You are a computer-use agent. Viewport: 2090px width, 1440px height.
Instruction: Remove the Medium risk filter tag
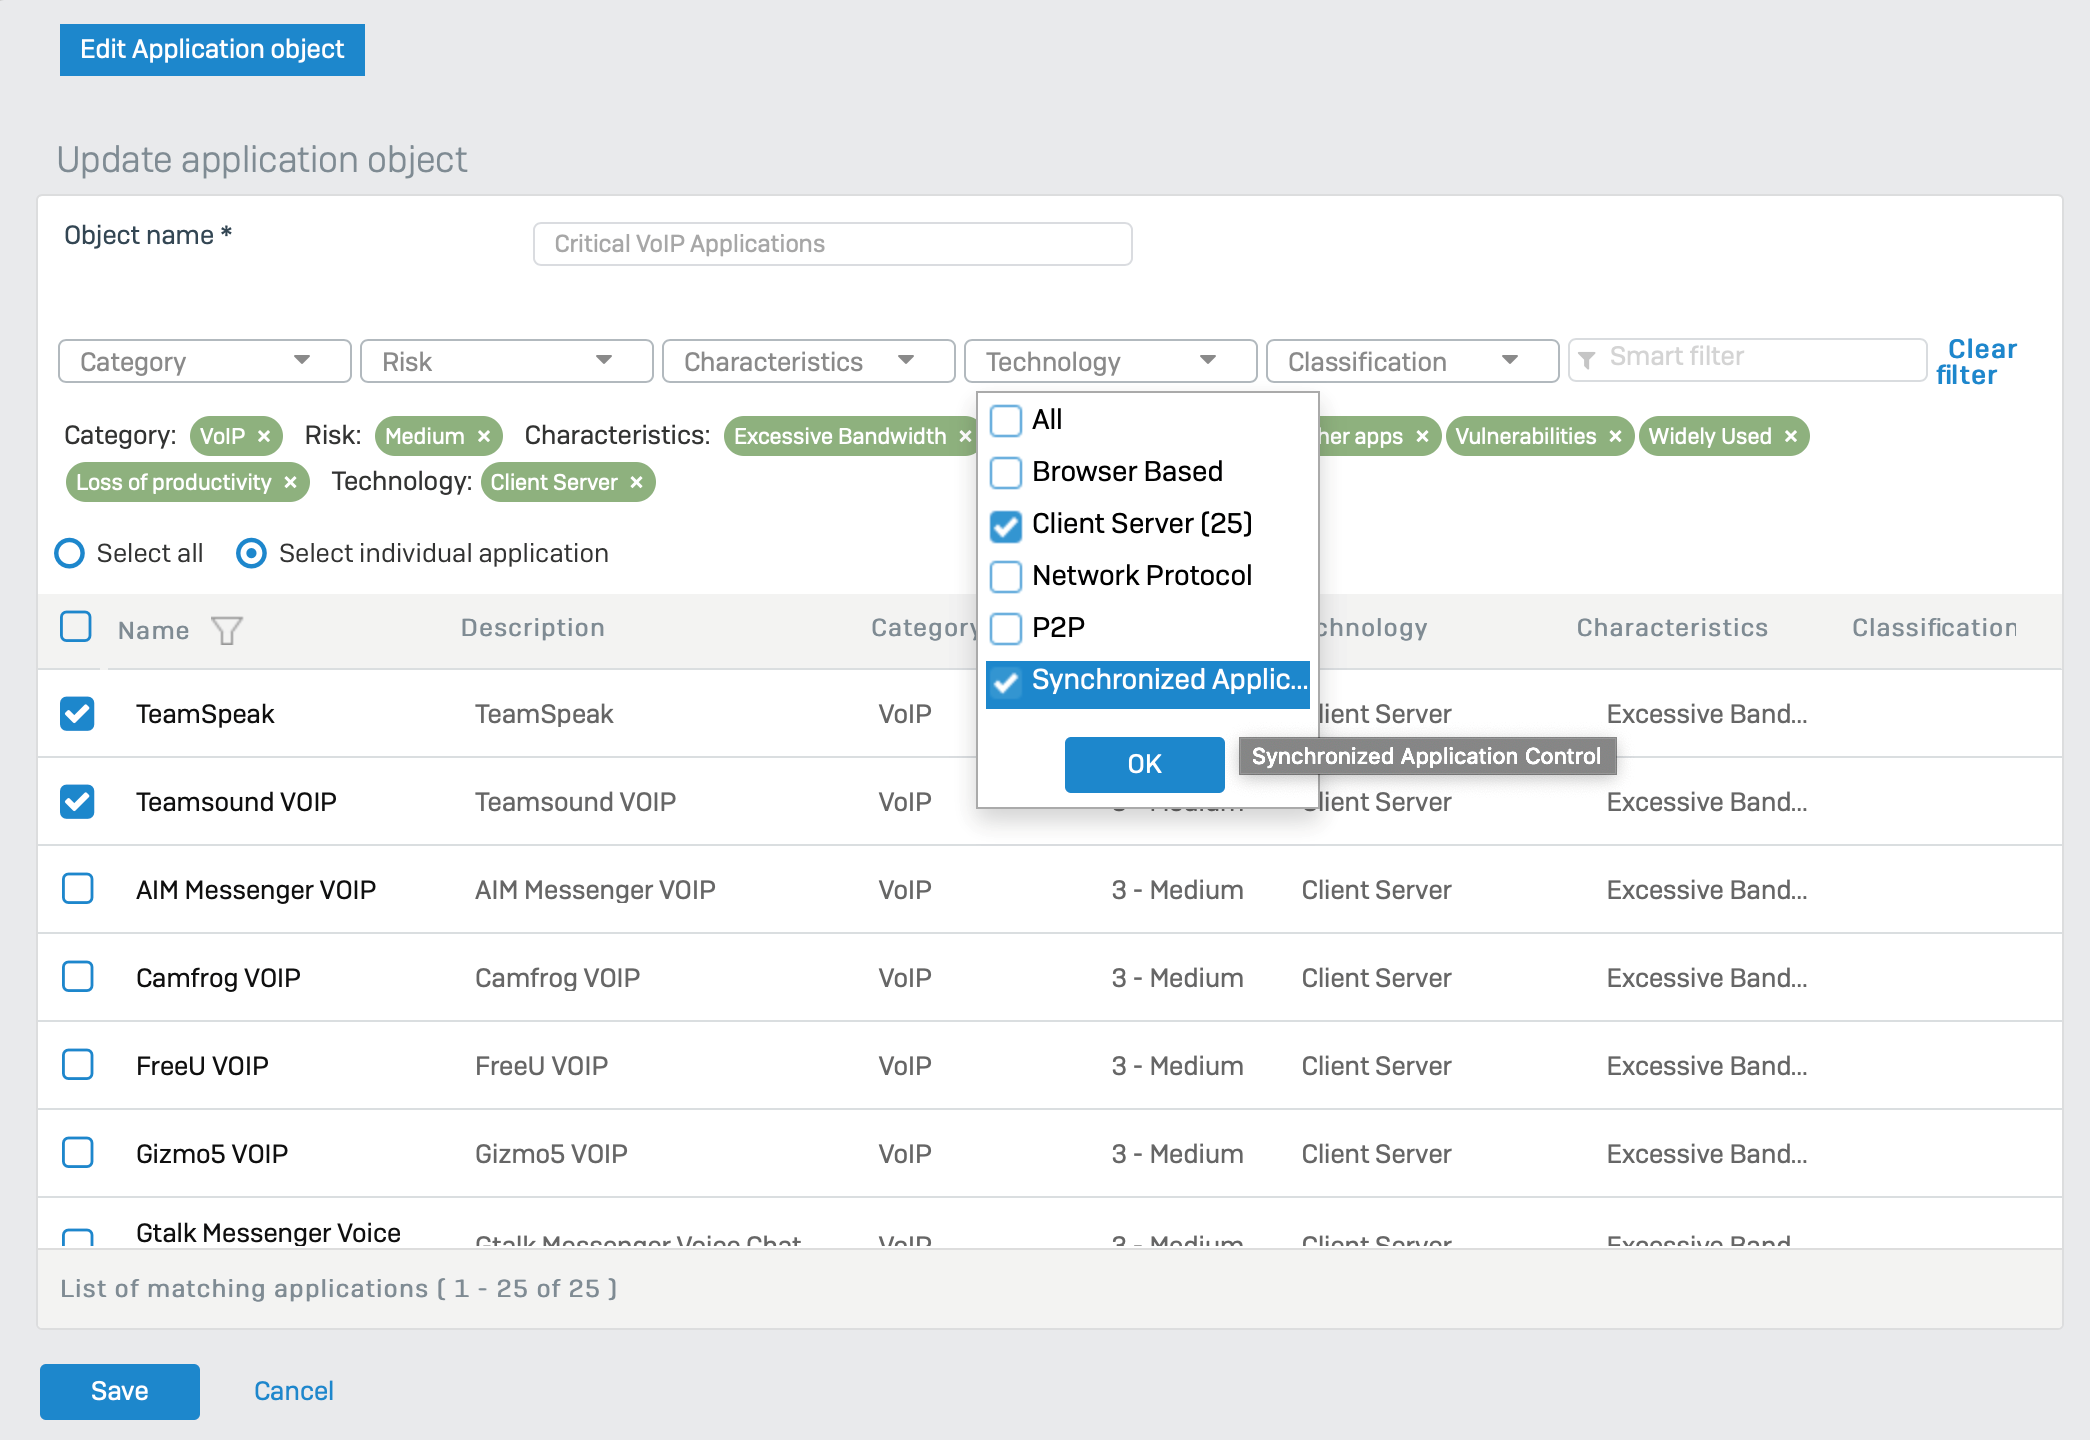[484, 437]
